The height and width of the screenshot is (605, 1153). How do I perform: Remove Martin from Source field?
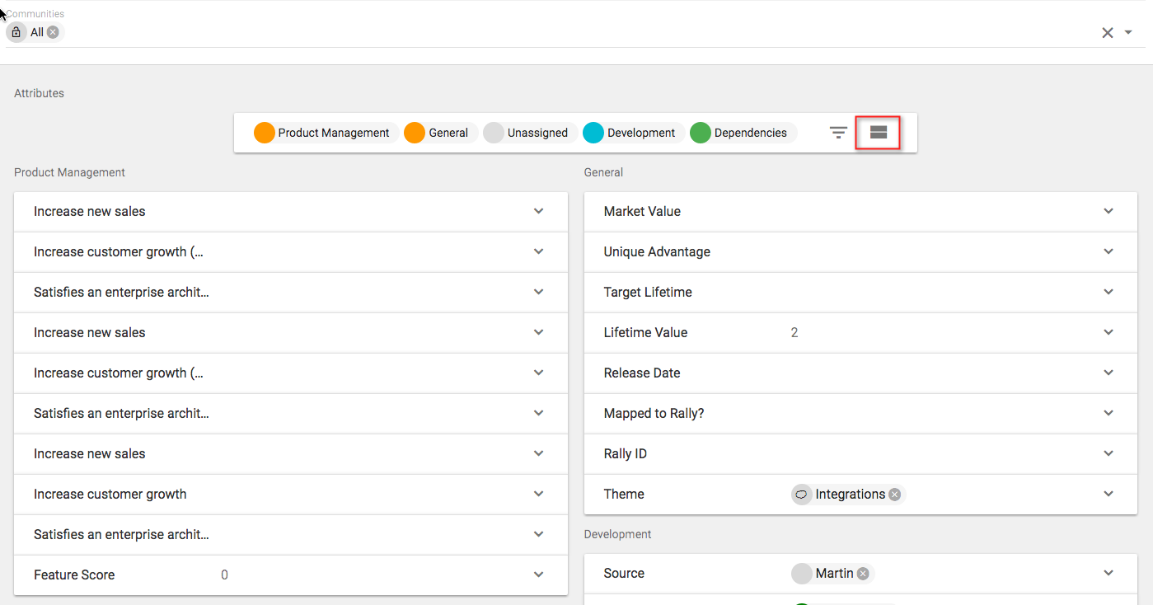pyautogui.click(x=863, y=573)
